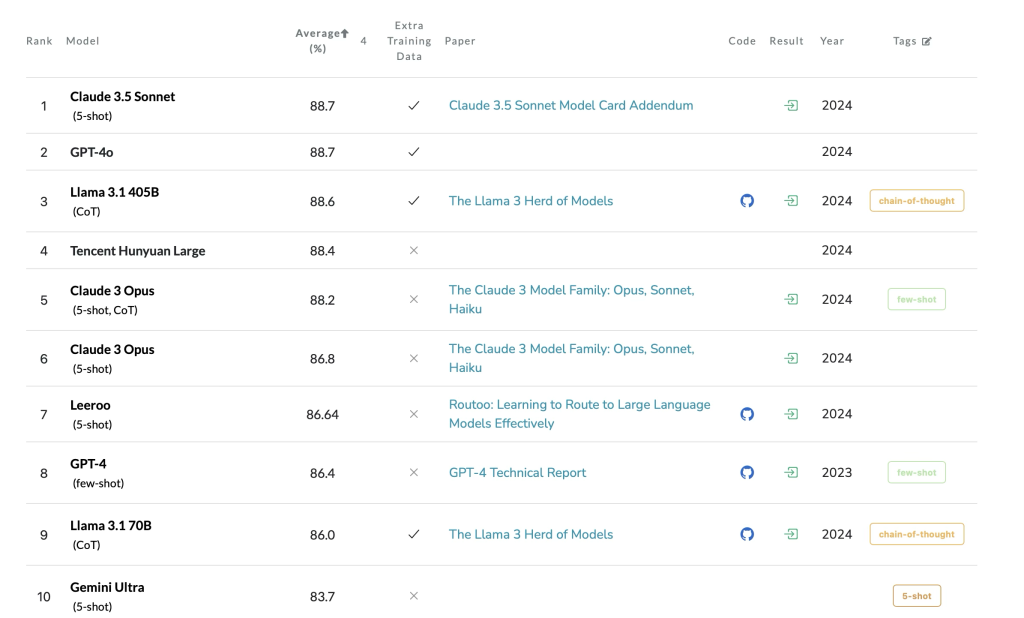Select the Gemini Ultra model name

click(107, 587)
